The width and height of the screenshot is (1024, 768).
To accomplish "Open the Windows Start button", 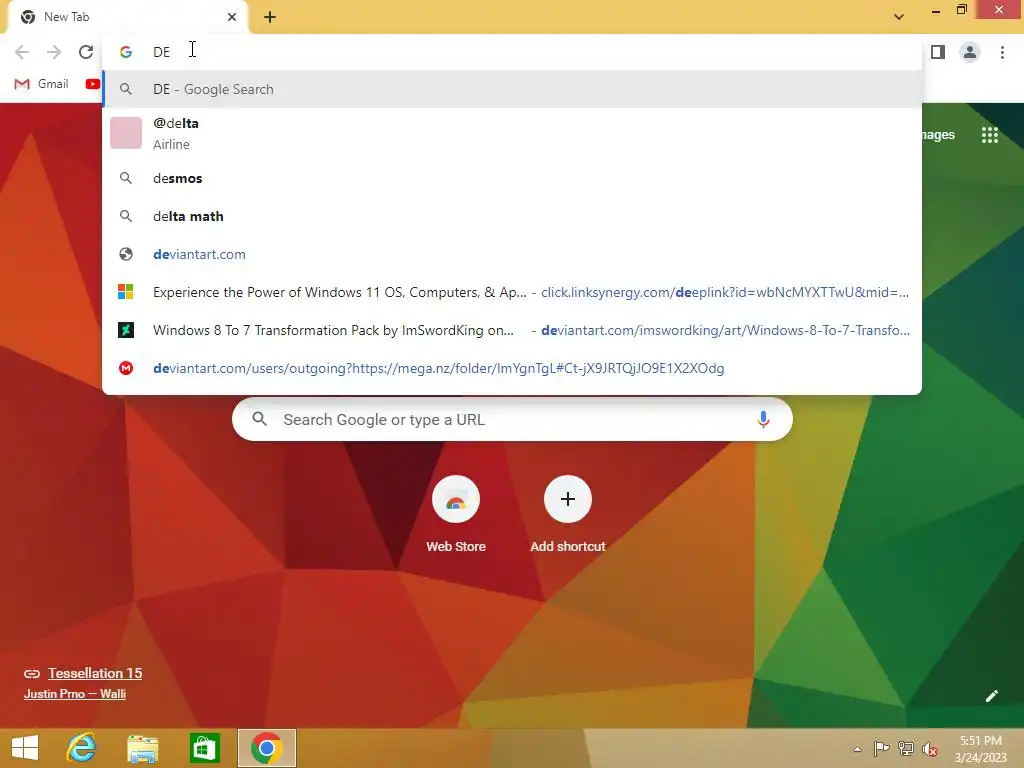I will tap(25, 748).
